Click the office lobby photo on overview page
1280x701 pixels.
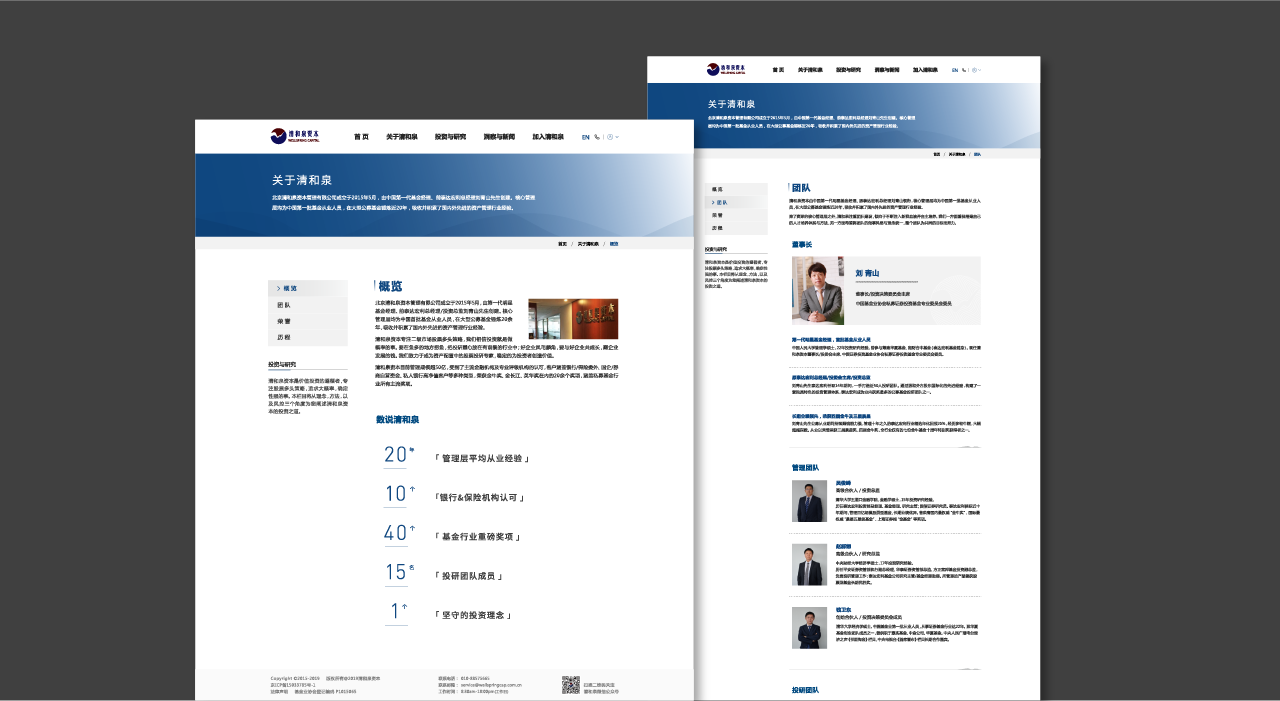(573, 319)
